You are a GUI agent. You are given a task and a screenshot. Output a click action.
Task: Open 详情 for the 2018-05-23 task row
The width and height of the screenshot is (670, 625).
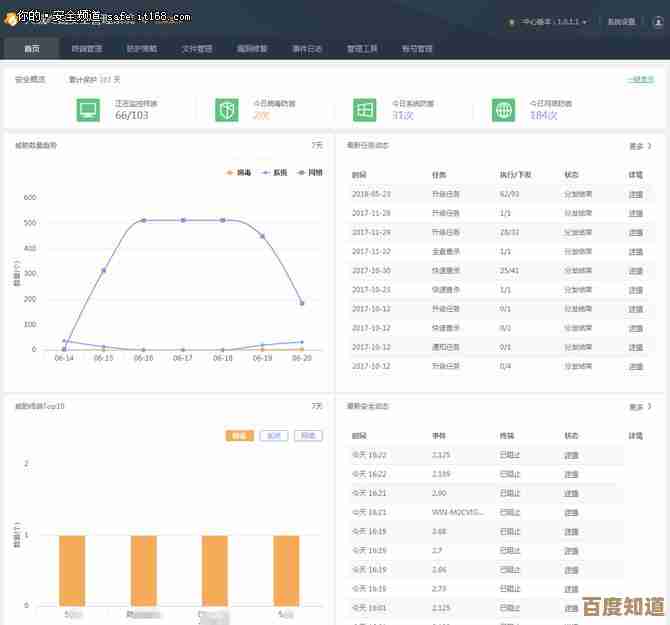coord(635,194)
